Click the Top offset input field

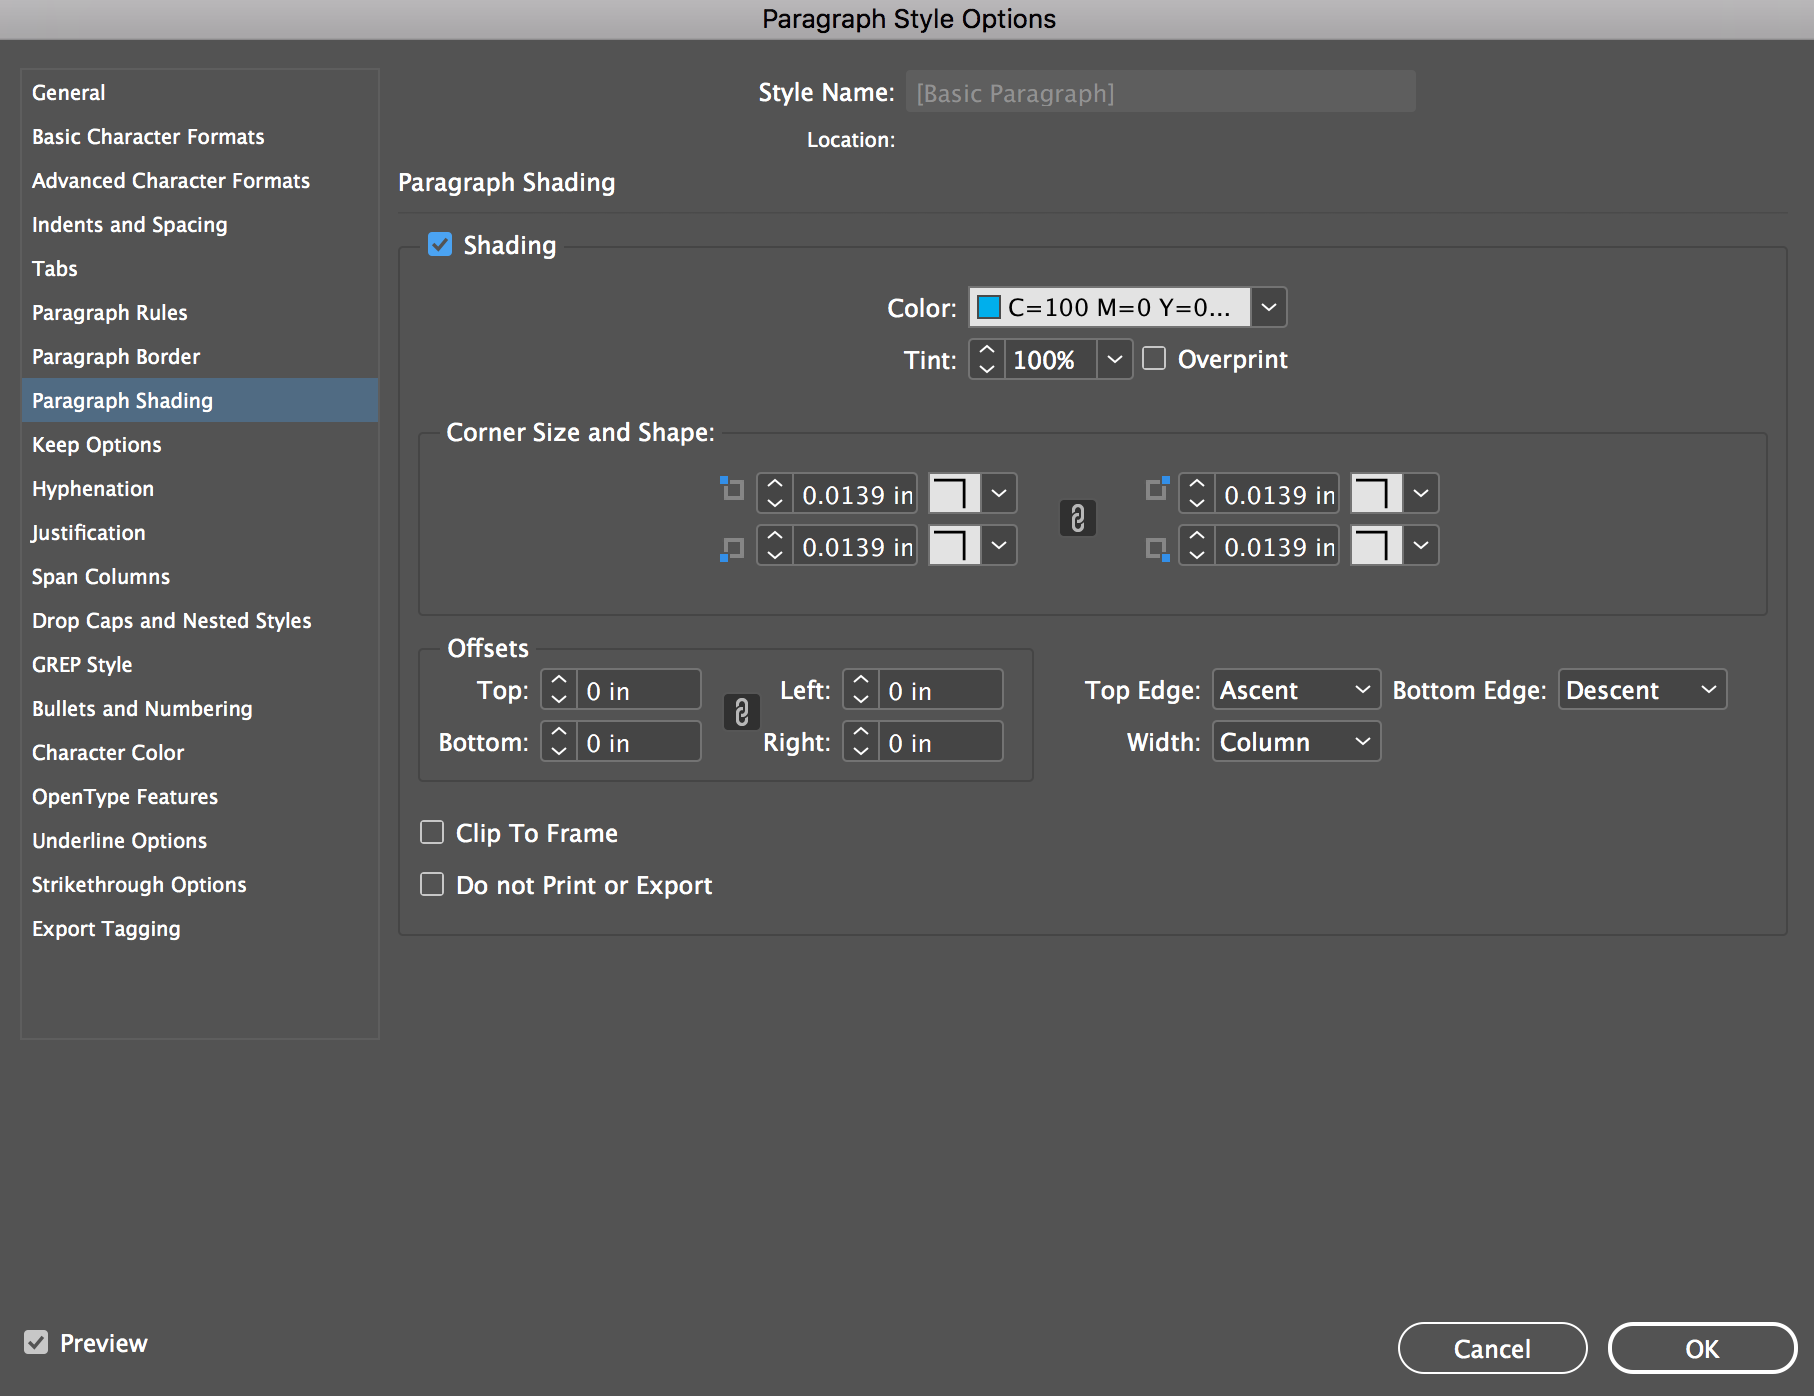click(638, 691)
